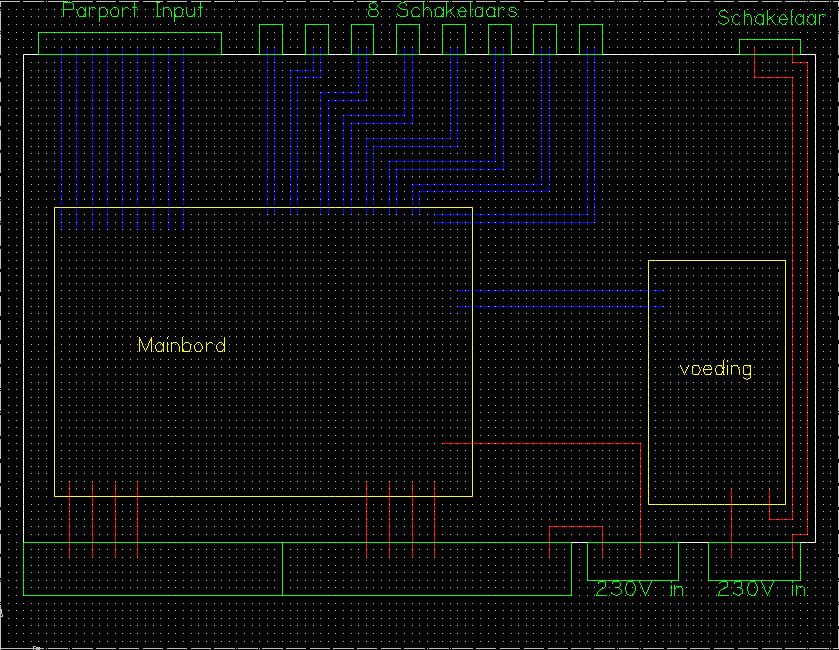Select the Schakelaar label at top right

click(776, 18)
